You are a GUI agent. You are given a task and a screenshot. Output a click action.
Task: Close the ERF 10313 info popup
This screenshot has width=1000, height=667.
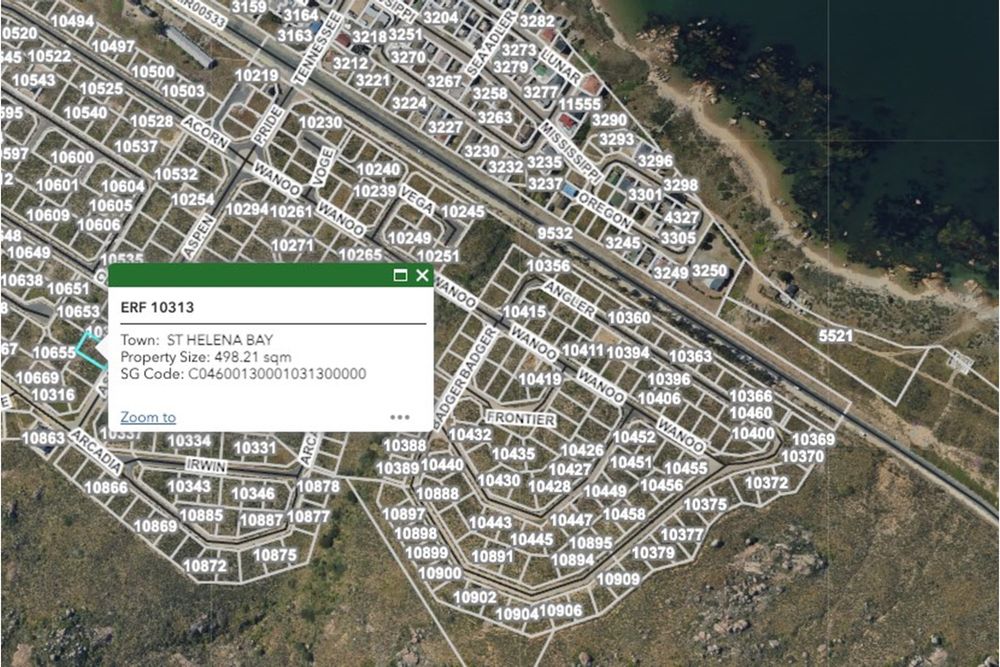coord(422,276)
